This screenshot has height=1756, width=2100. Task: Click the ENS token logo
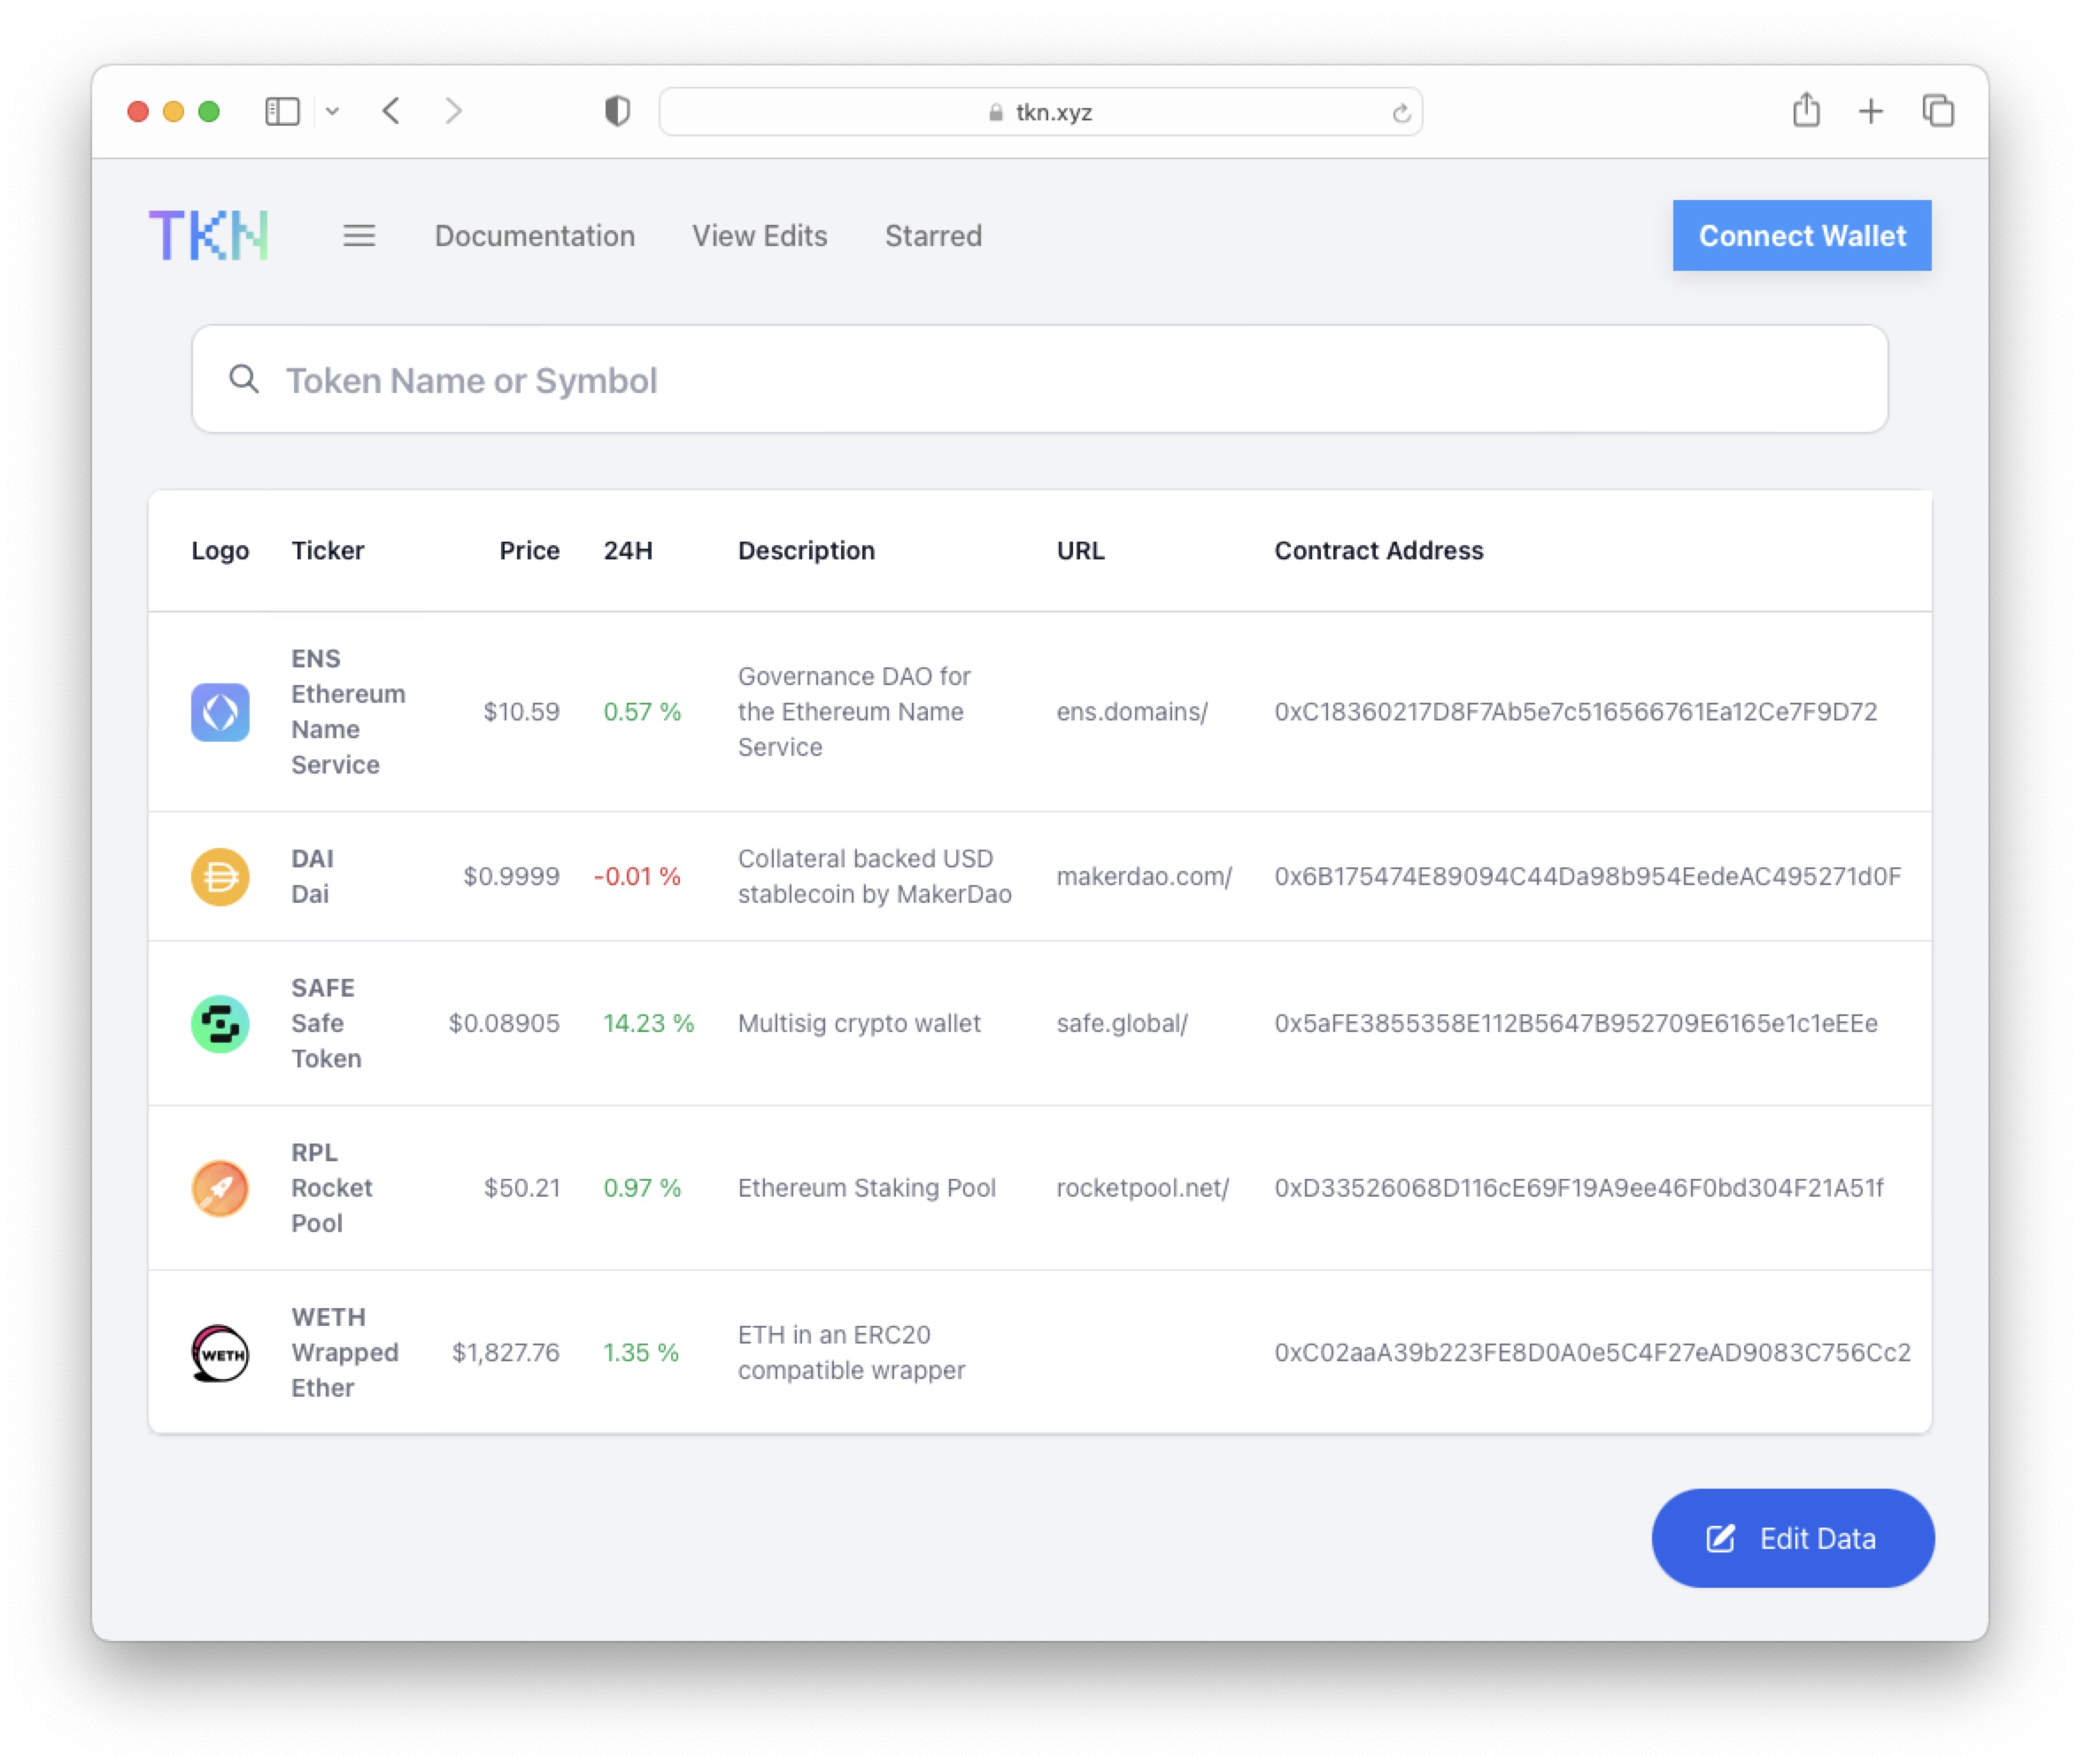(x=220, y=712)
